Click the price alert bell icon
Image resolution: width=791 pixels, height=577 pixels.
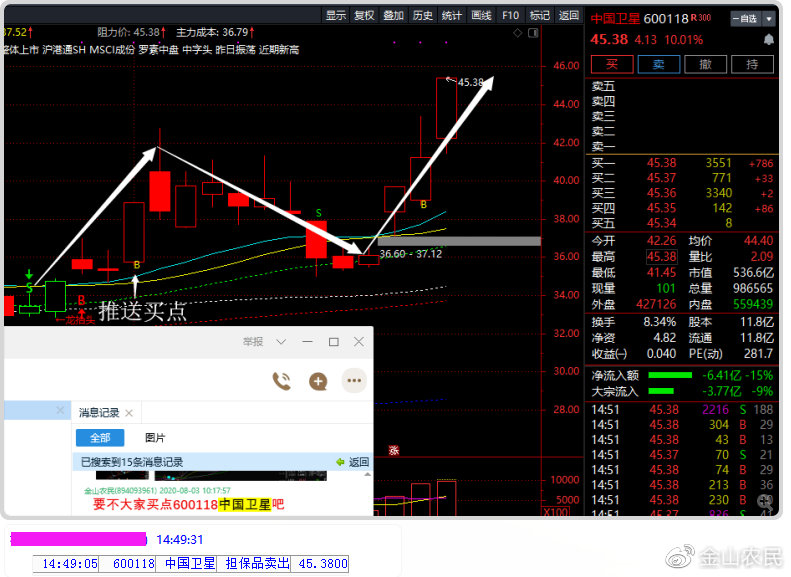click(769, 39)
